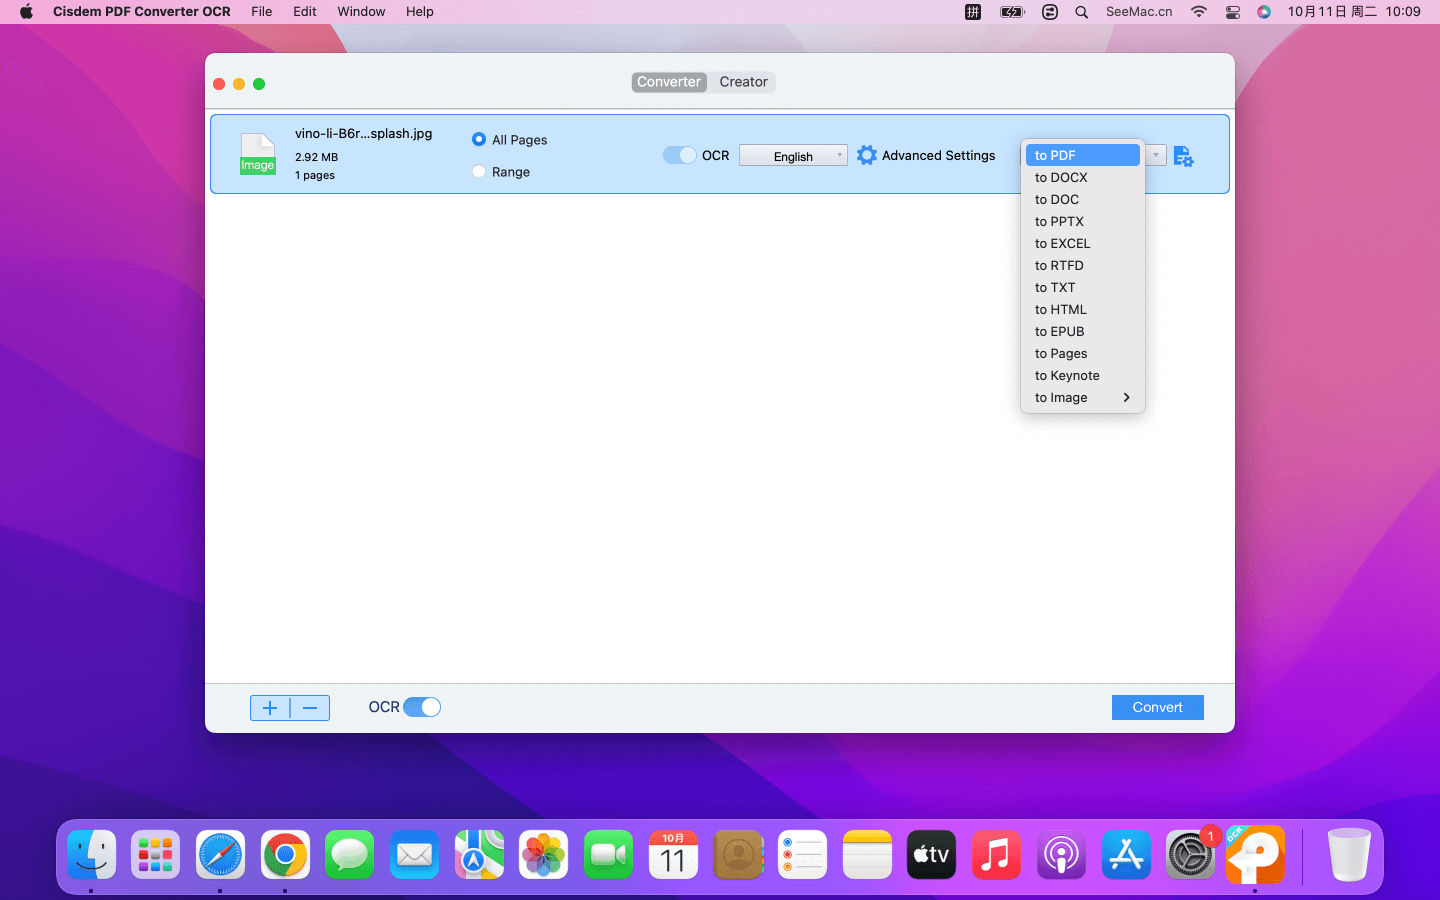This screenshot has height=900, width=1440.
Task: Open the Apple menu
Action: coord(26,12)
